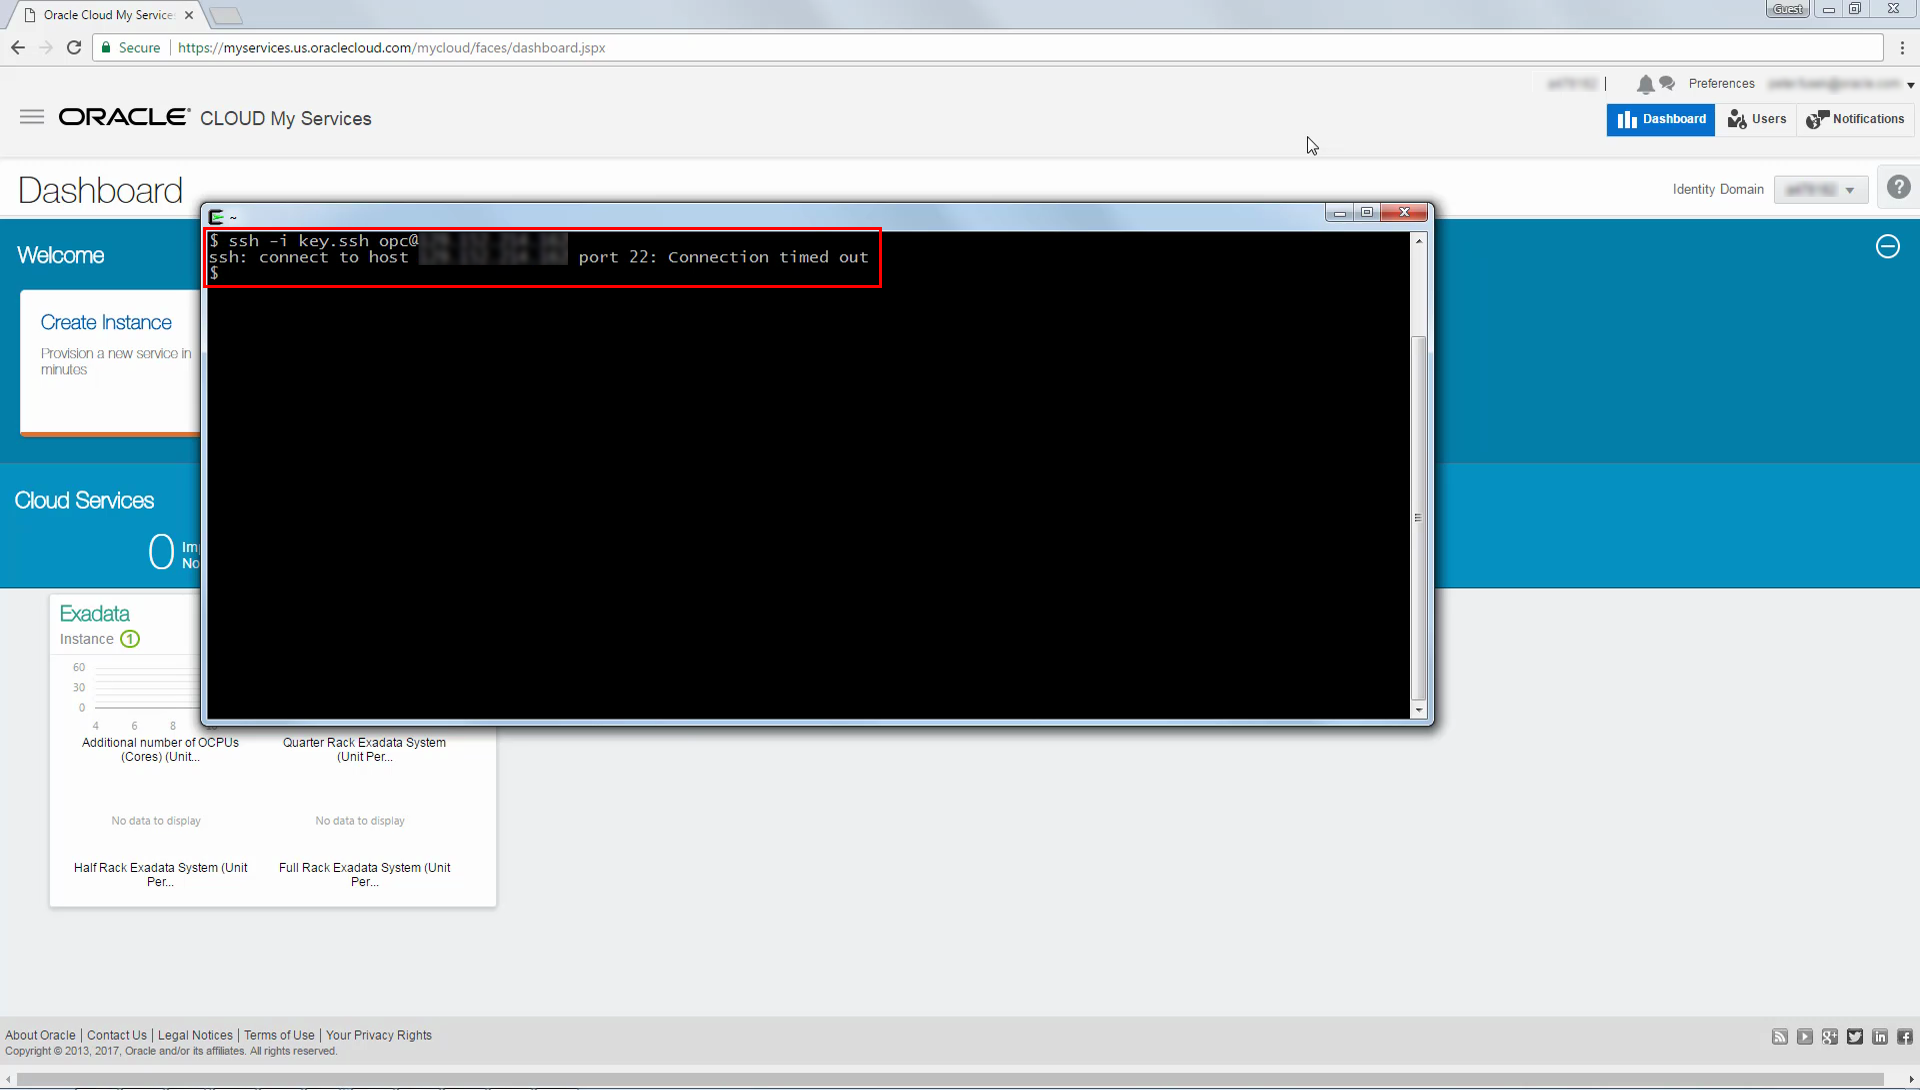Open Chrome three-dot menu

(1903, 47)
